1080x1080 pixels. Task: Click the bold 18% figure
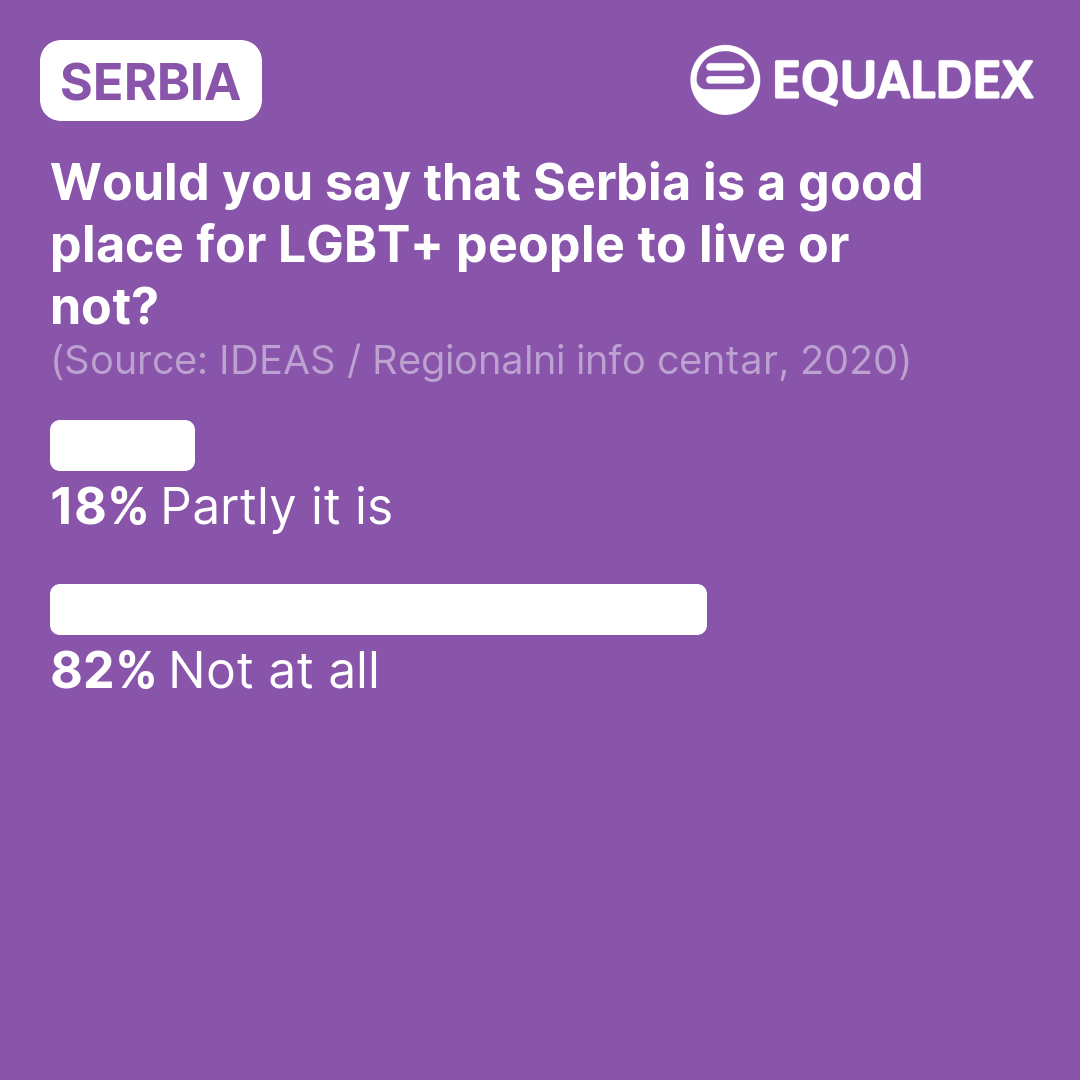(x=98, y=507)
